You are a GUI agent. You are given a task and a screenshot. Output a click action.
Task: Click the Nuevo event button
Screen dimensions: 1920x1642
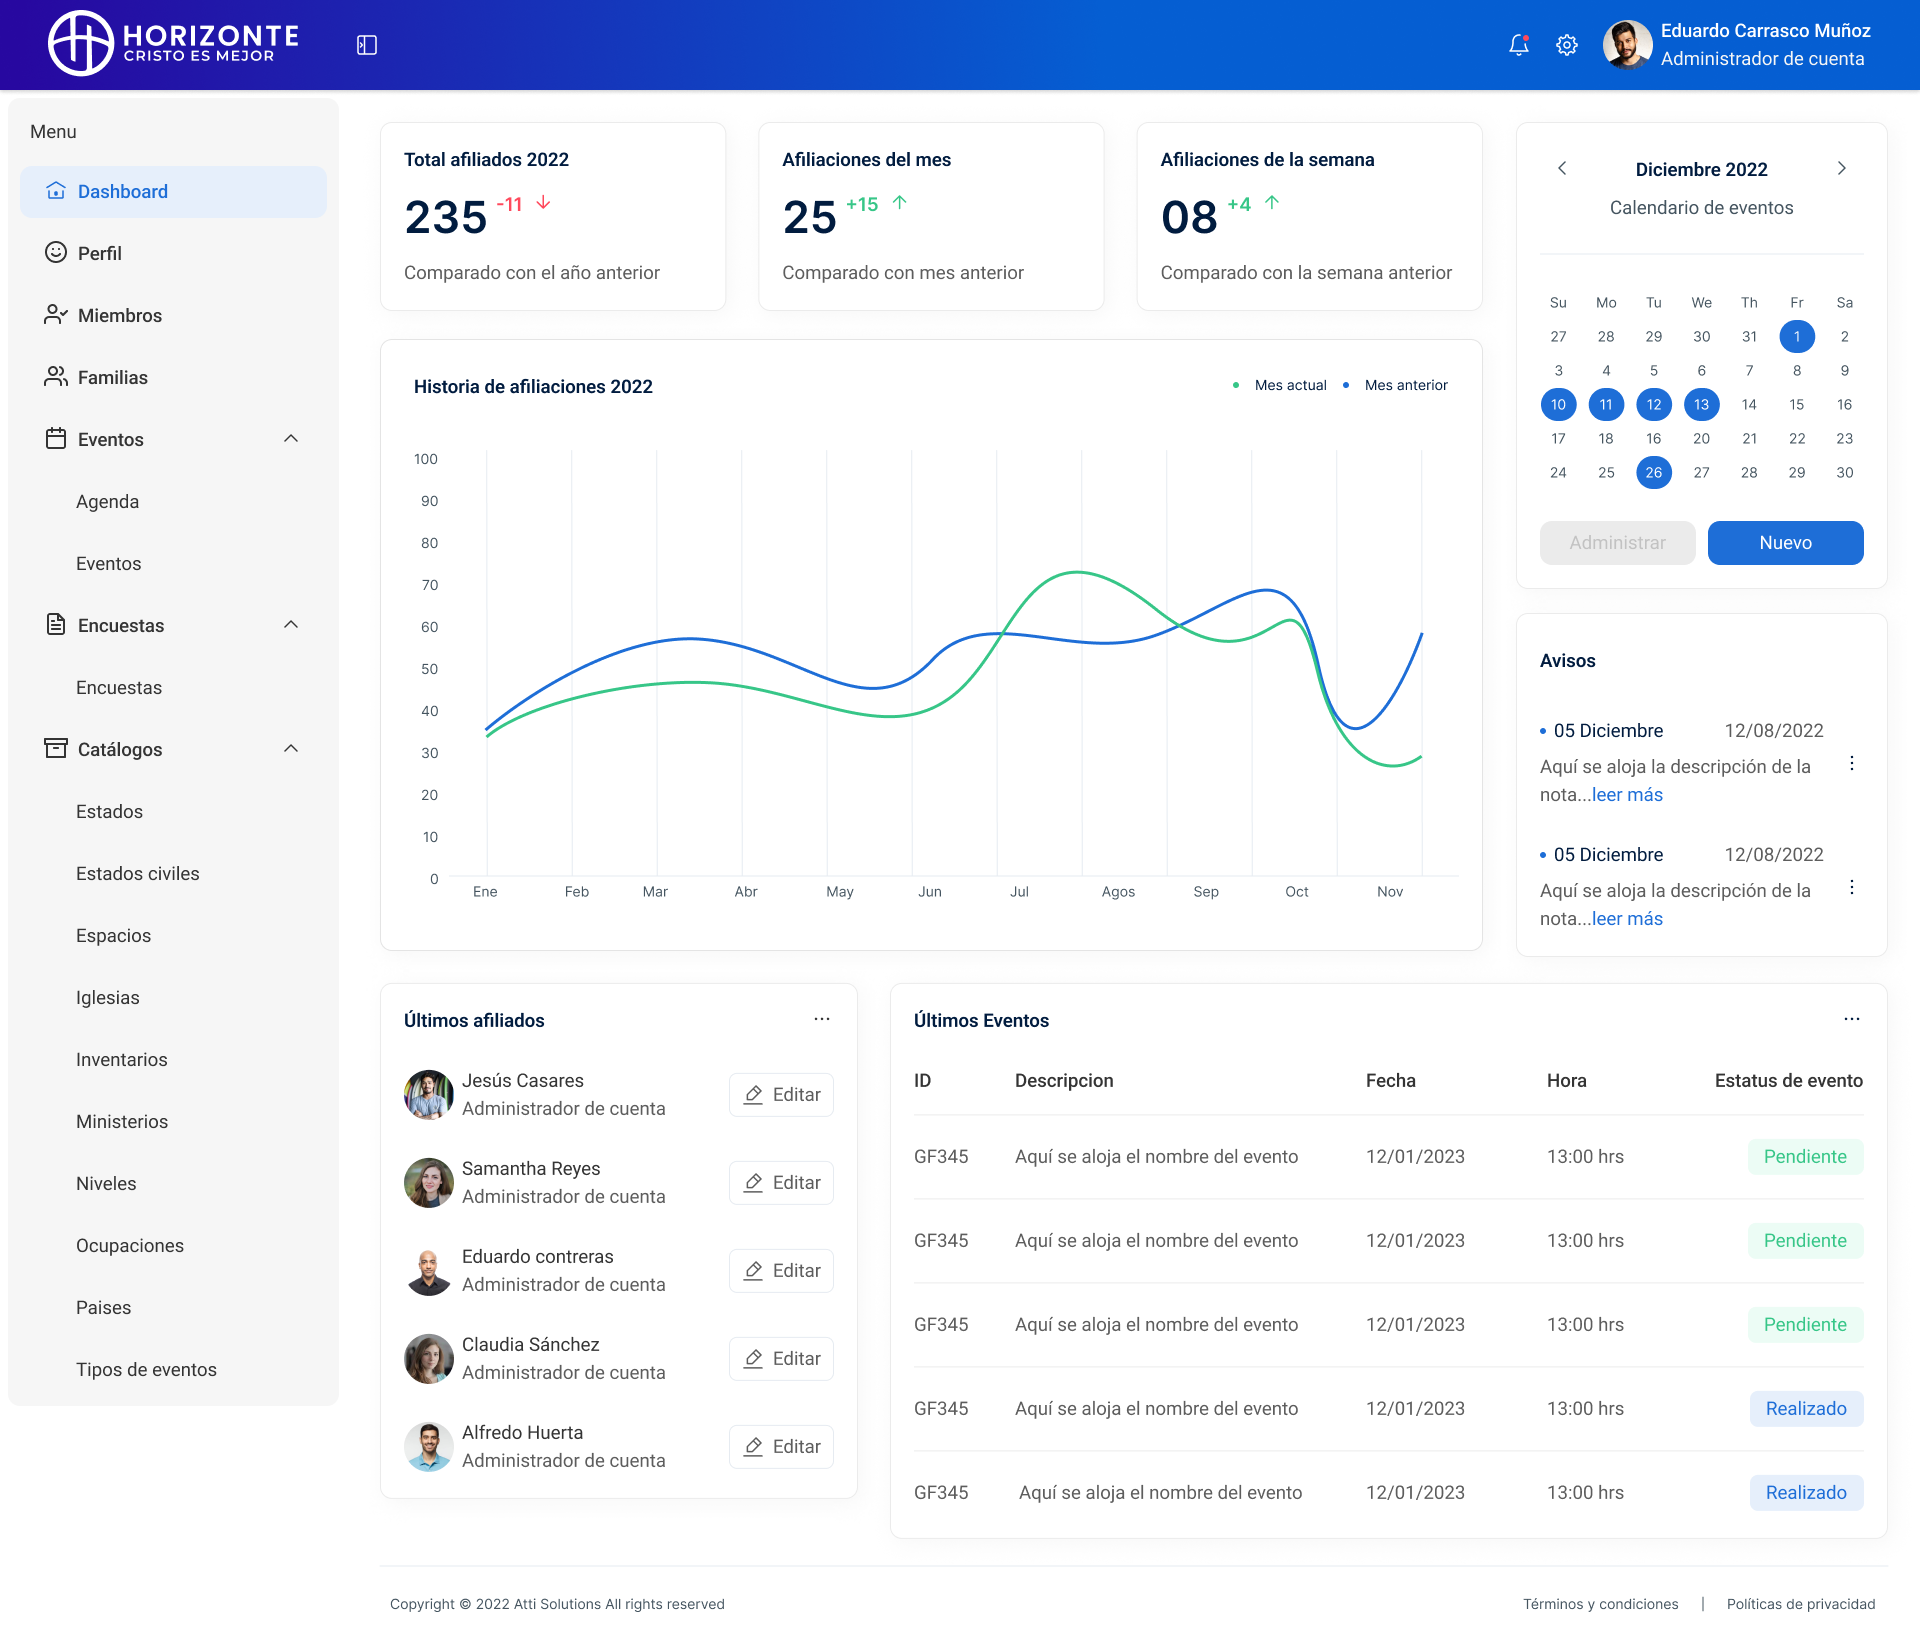(x=1786, y=543)
